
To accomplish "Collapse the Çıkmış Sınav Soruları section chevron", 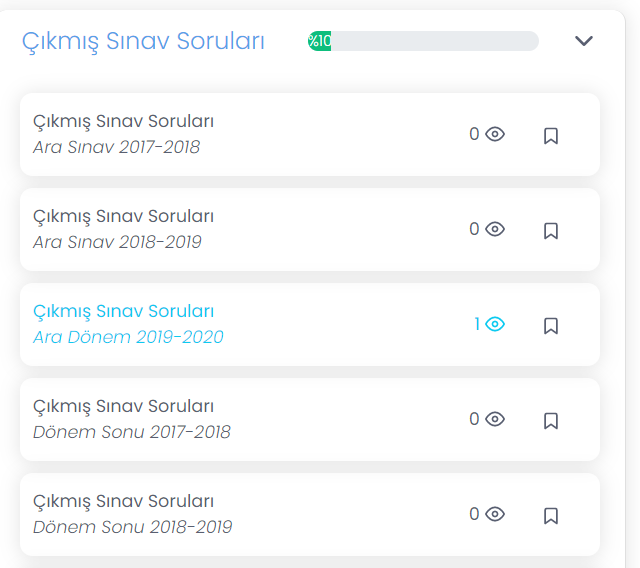I will [x=584, y=41].
